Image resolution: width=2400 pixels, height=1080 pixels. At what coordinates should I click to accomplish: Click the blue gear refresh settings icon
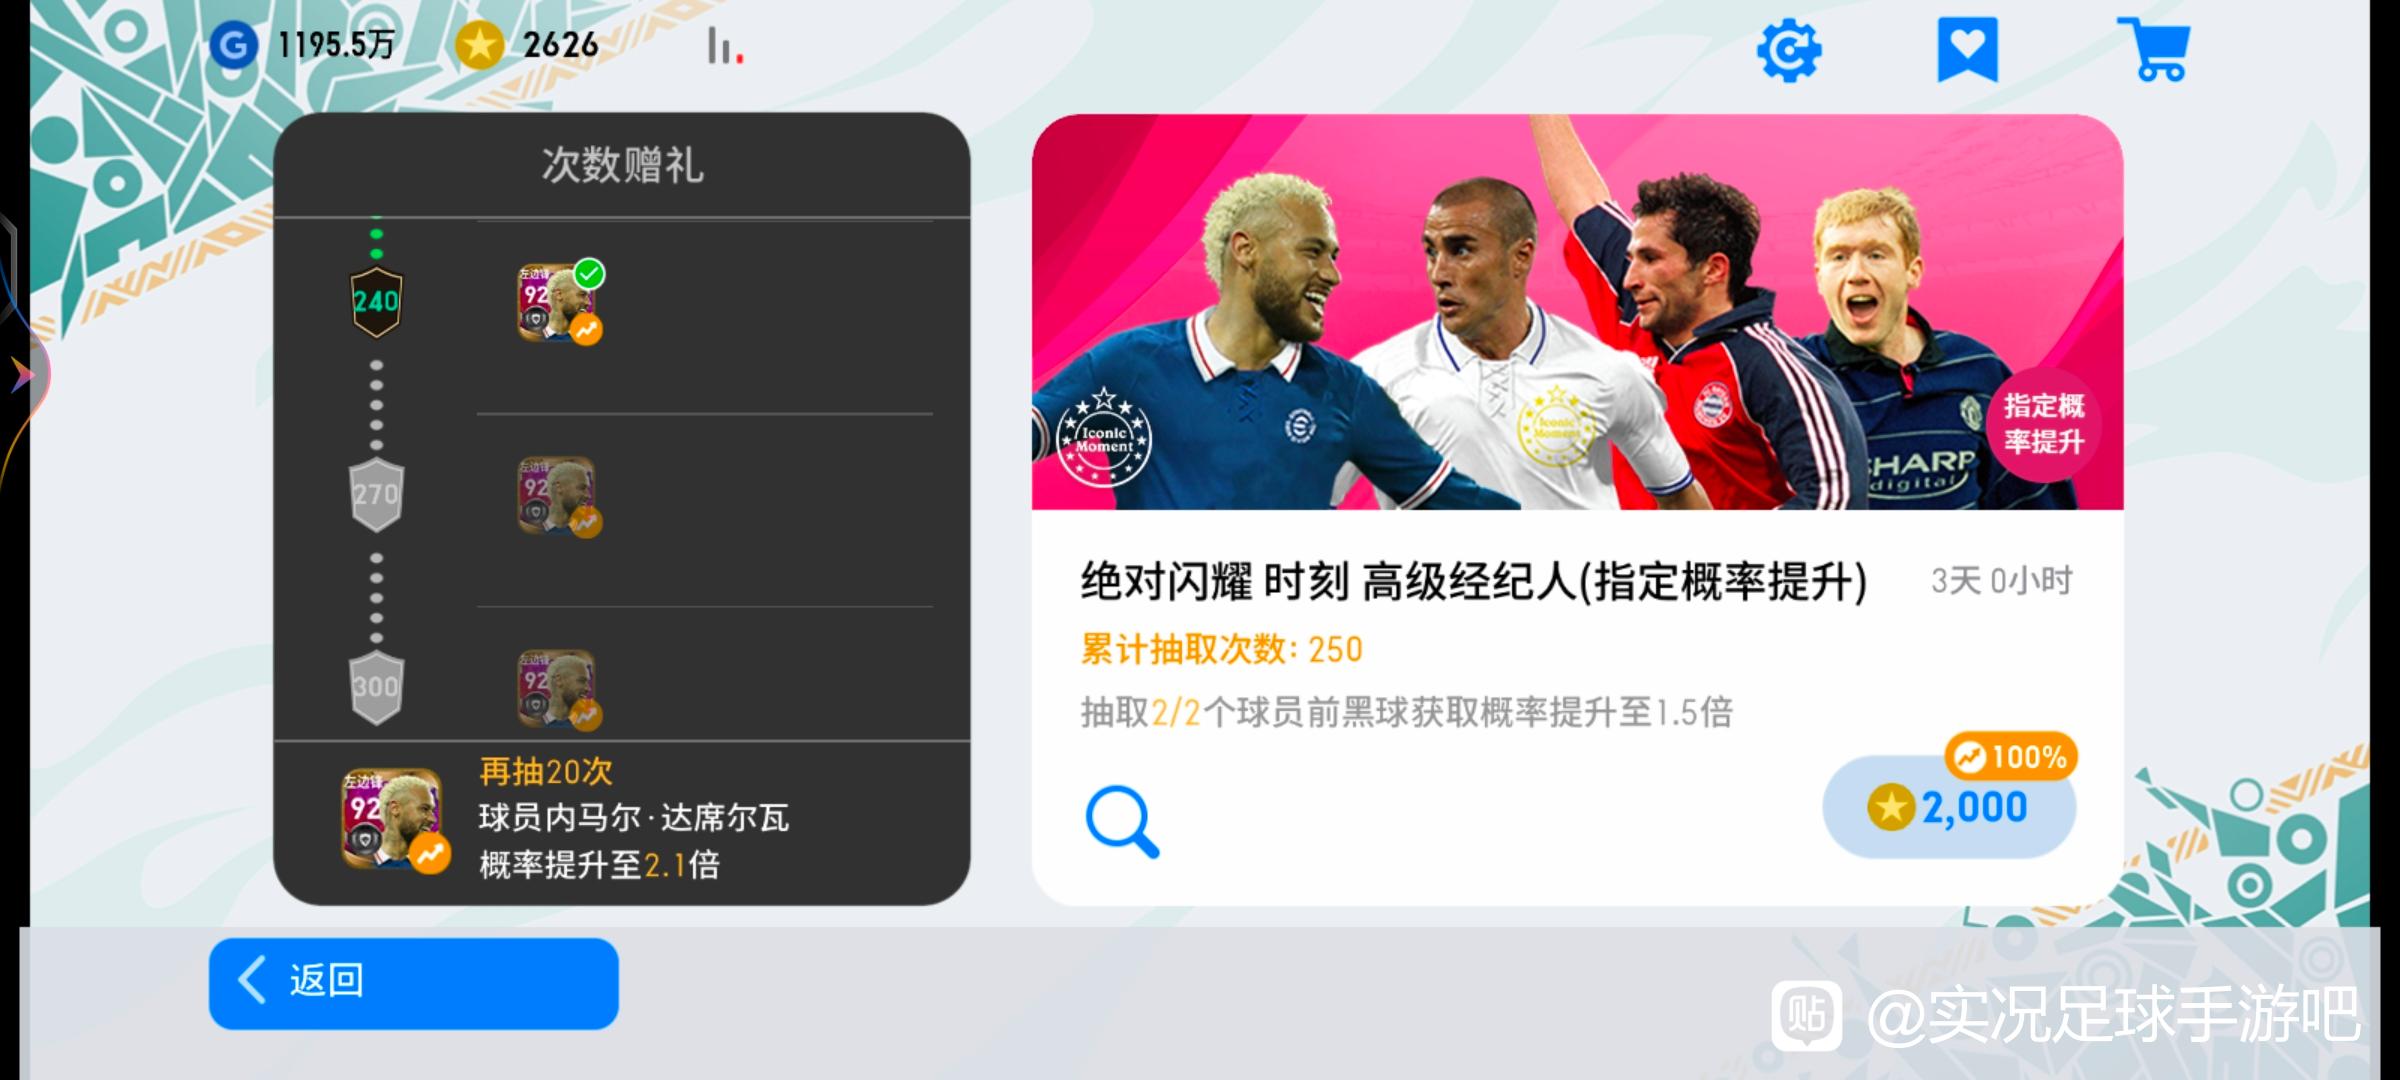coord(1788,50)
